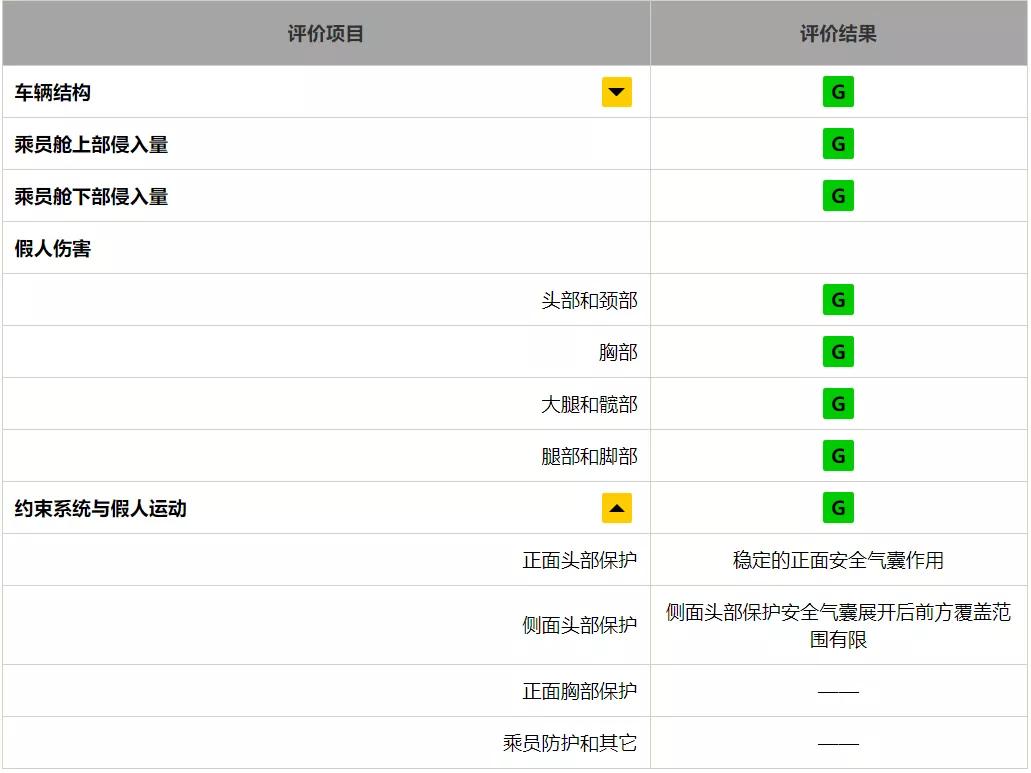1031x773 pixels.
Task: Select the G rating for 胸部
Action: [838, 351]
